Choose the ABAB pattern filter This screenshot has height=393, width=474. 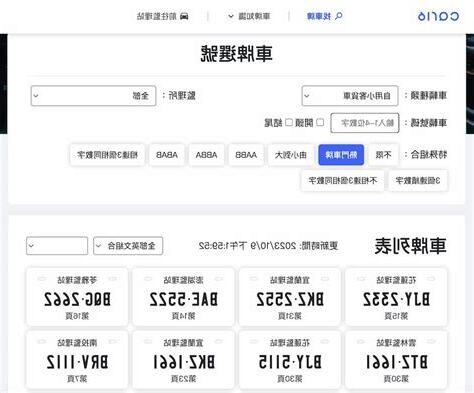(167, 155)
